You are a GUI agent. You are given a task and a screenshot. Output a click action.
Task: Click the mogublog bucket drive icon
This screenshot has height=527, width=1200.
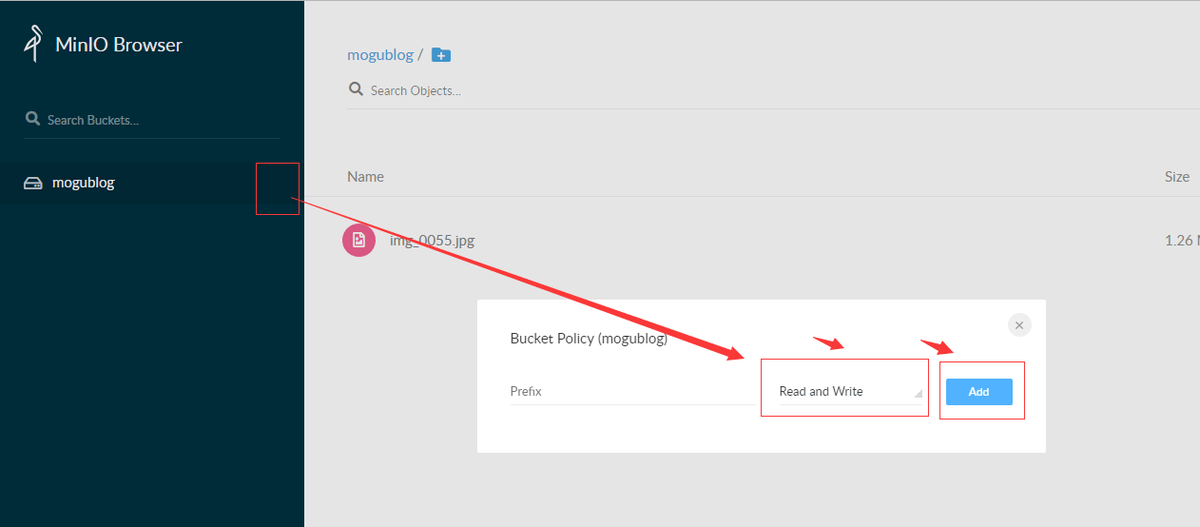[x=33, y=183]
